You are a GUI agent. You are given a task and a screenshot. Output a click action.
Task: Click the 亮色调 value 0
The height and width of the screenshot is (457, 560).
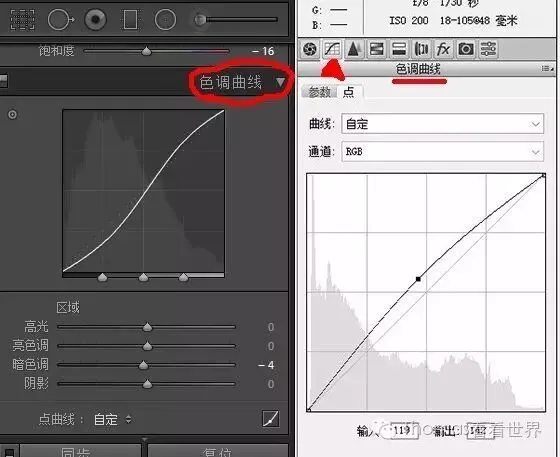click(271, 346)
